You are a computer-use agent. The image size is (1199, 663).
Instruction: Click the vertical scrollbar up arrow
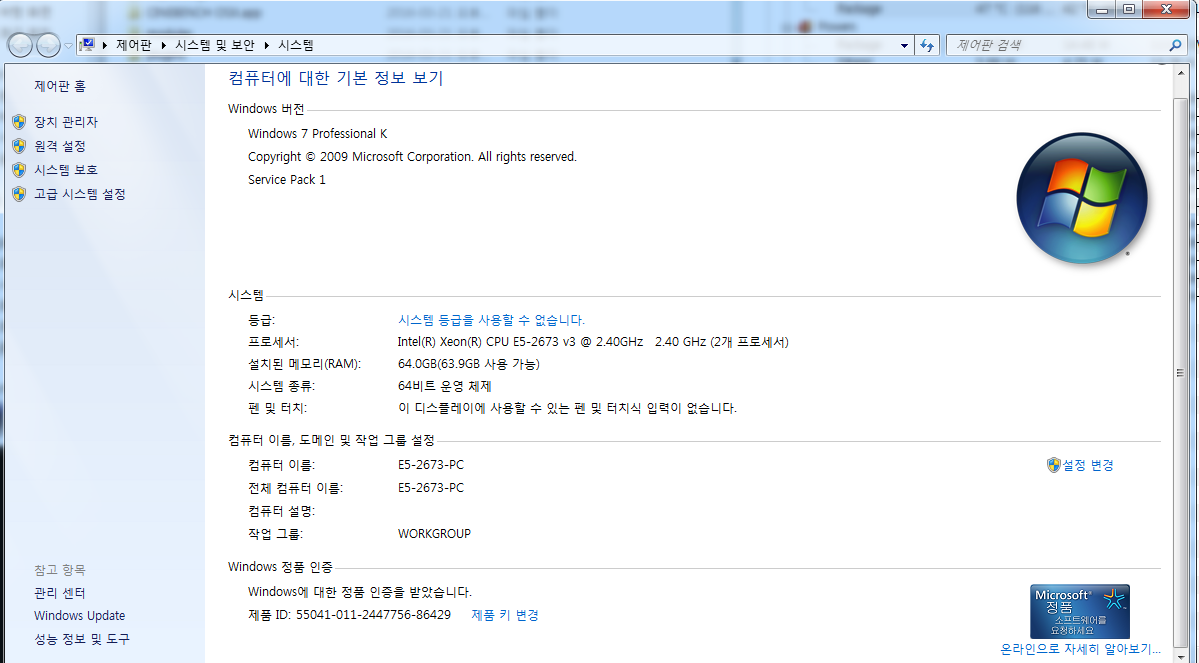(1181, 73)
